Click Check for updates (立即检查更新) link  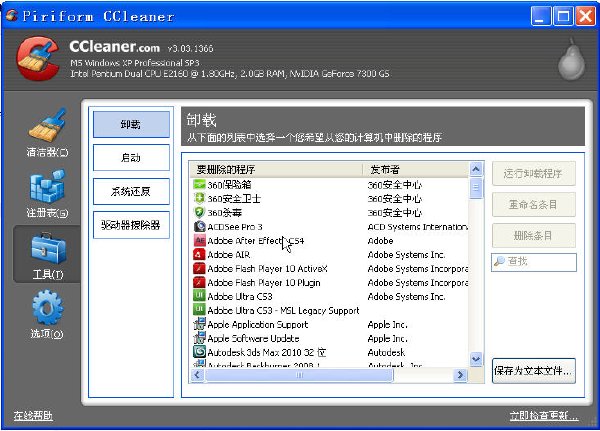[x=544, y=416]
